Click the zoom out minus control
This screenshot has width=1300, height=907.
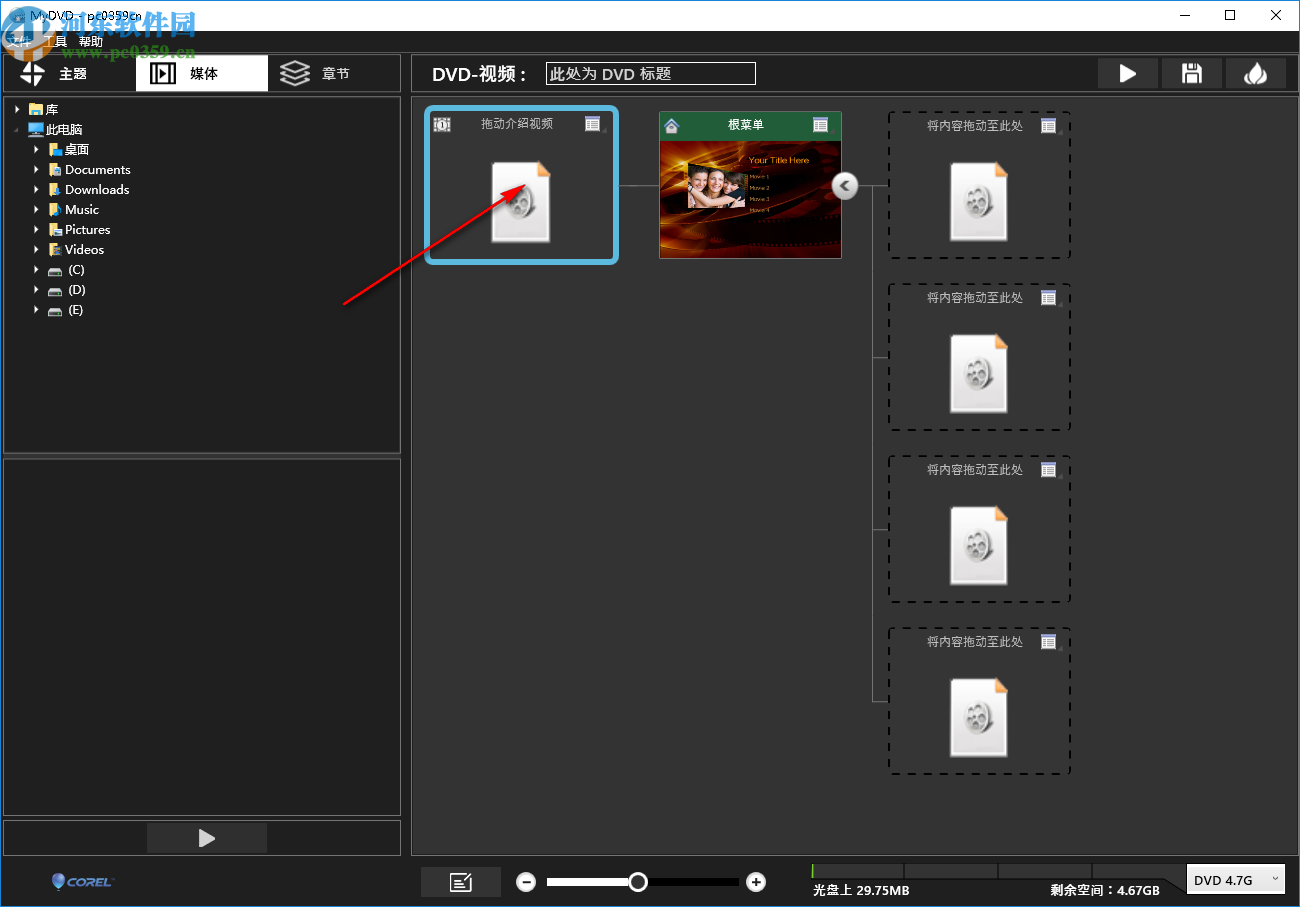pyautogui.click(x=526, y=881)
